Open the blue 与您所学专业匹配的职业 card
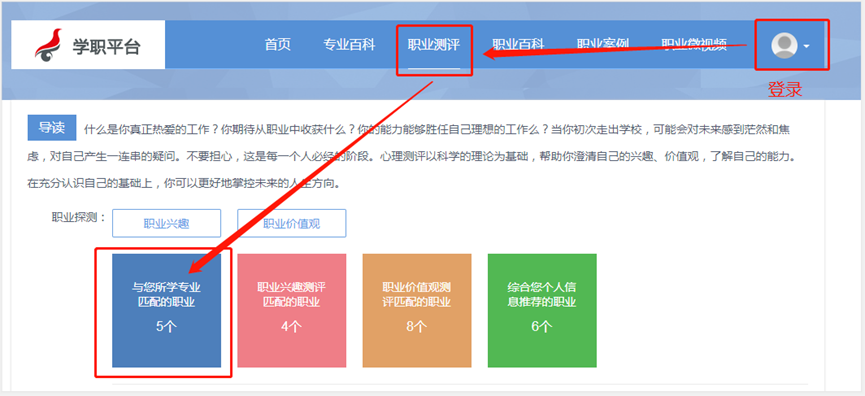Screen dimensions: 865x396 (x=167, y=311)
